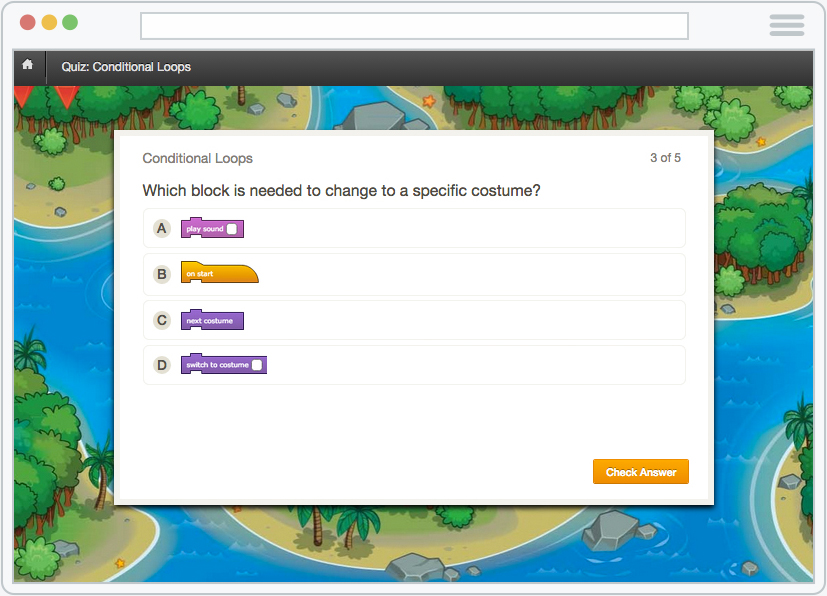Click the next costume block
Image resolution: width=827 pixels, height=596 pixels.
[211, 321]
